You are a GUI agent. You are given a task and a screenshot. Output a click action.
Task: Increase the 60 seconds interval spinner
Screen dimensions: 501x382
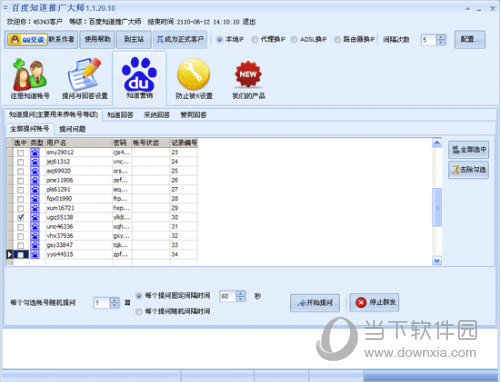pos(241,293)
